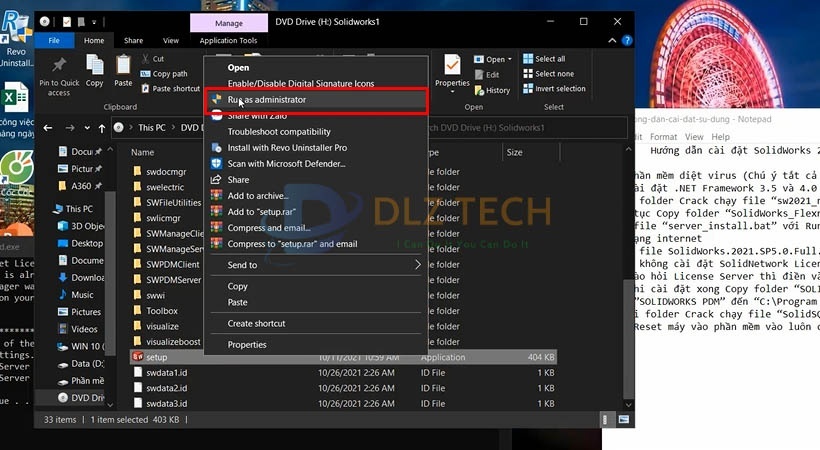
Task: Choose Paste in the context menu
Action: click(x=315, y=302)
